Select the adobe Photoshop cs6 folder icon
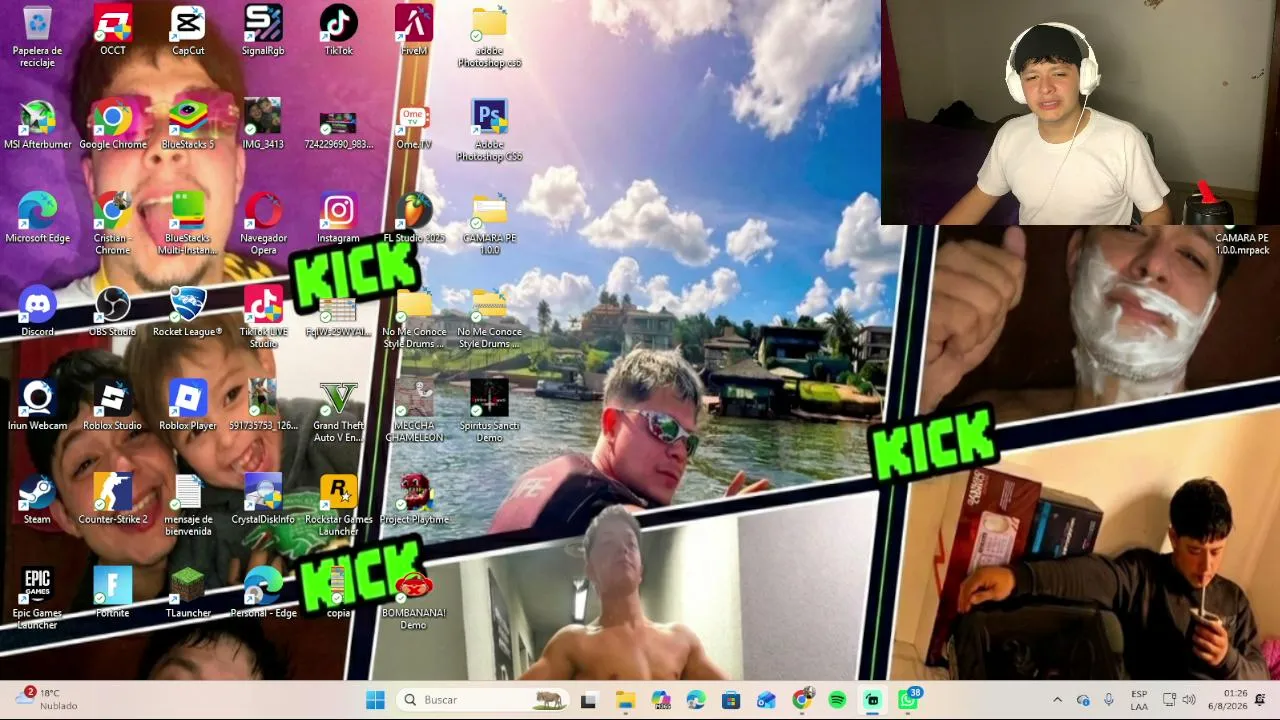This screenshot has height=720, width=1280. (489, 36)
